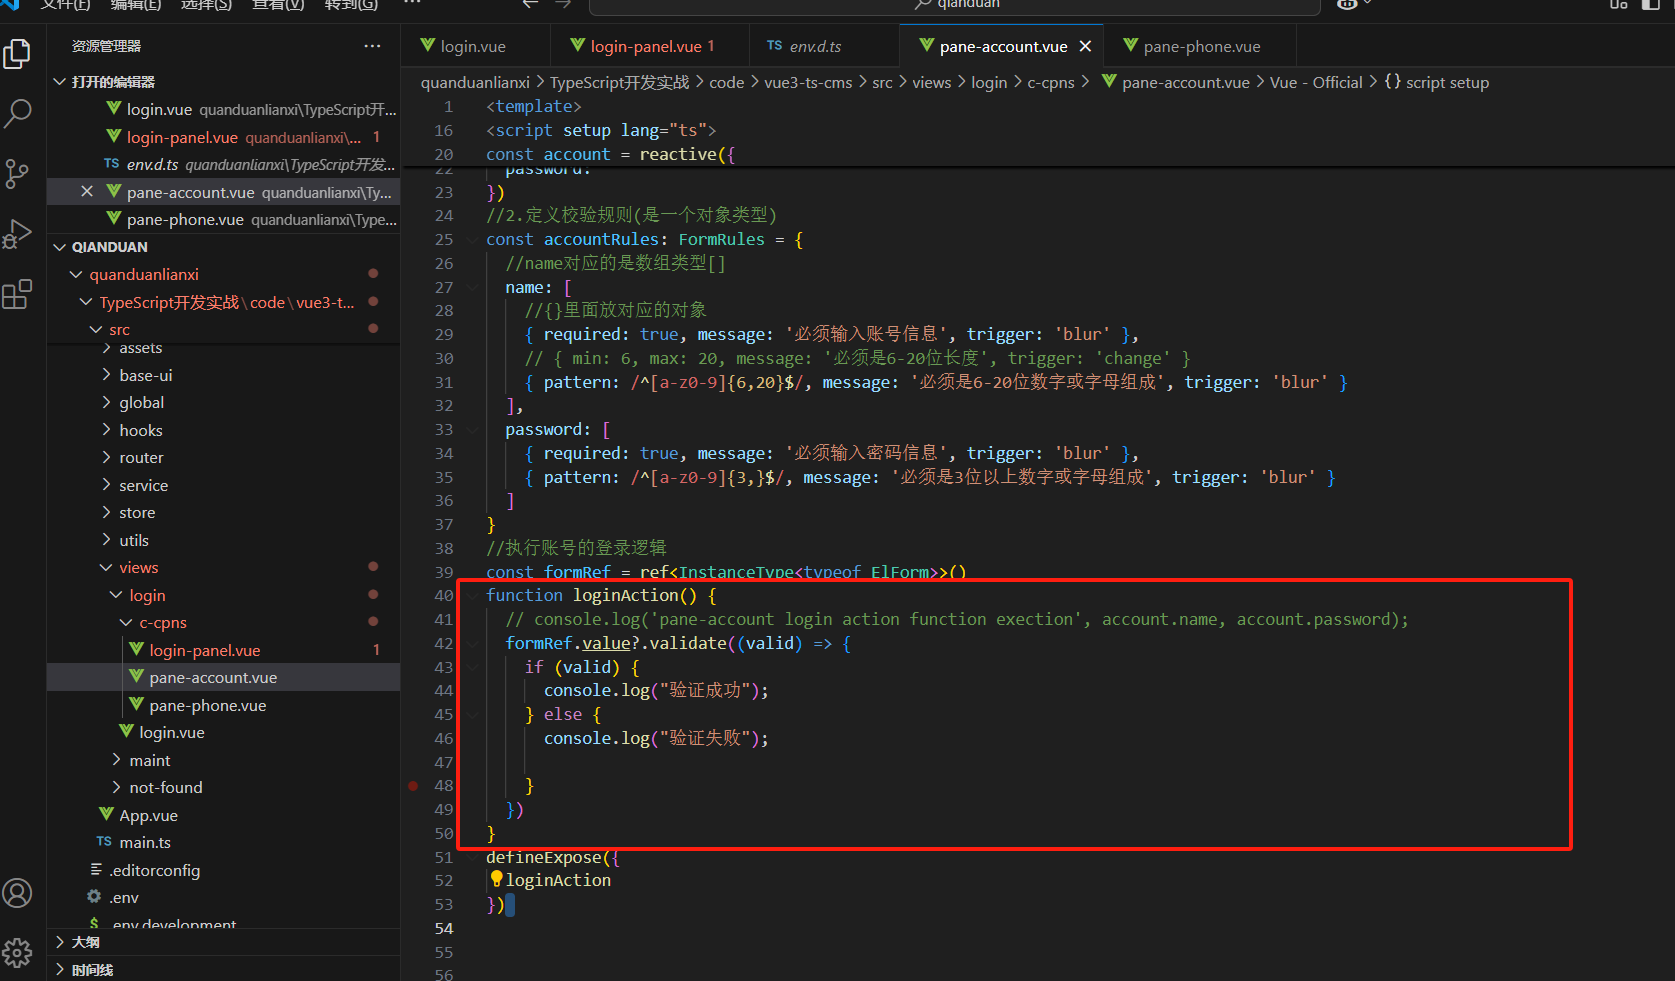Collapse the views folder in the Explorer tree
This screenshot has height=981, width=1675.
[223, 568]
